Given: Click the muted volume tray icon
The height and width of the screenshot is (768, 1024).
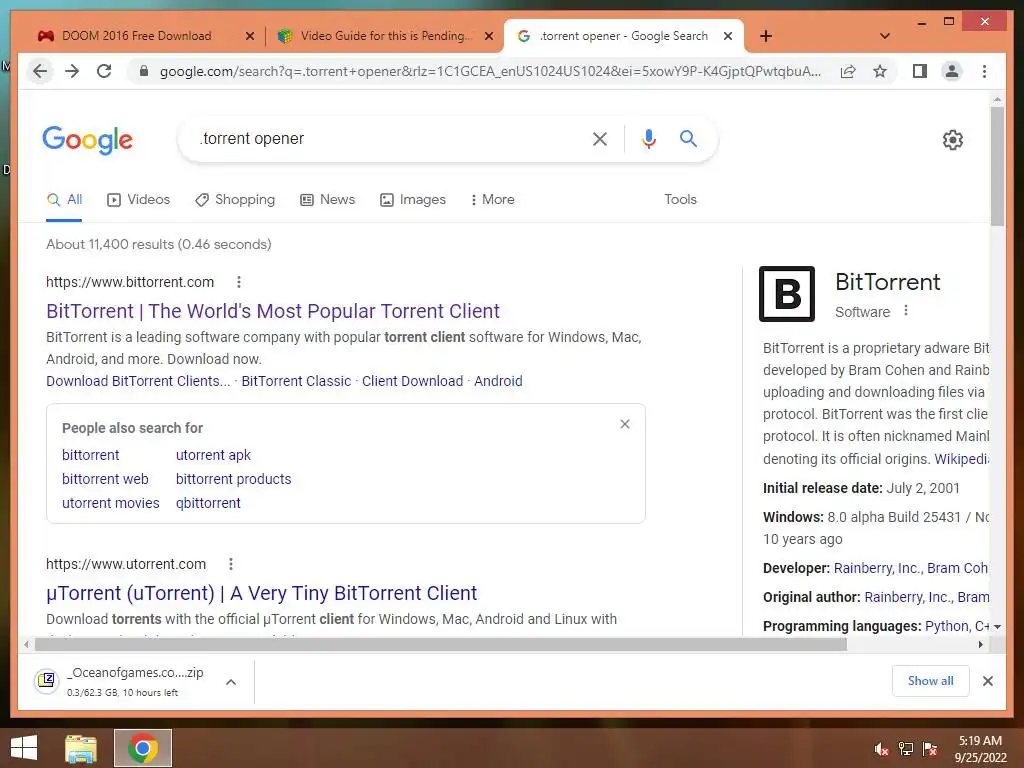Looking at the screenshot, I should click(882, 749).
